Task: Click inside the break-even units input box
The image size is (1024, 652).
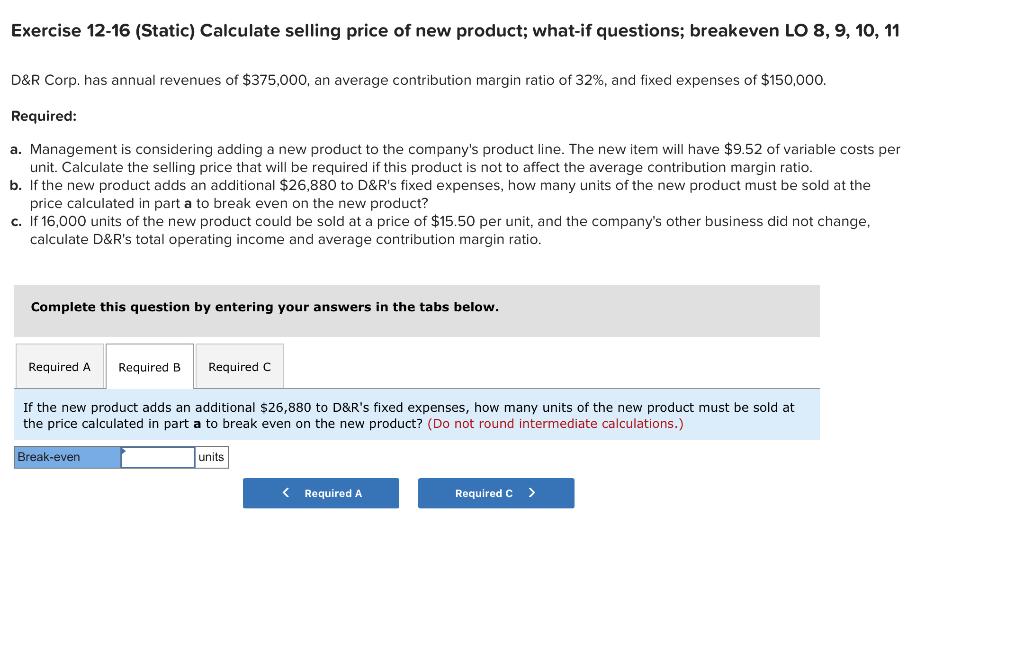Action: coord(157,457)
